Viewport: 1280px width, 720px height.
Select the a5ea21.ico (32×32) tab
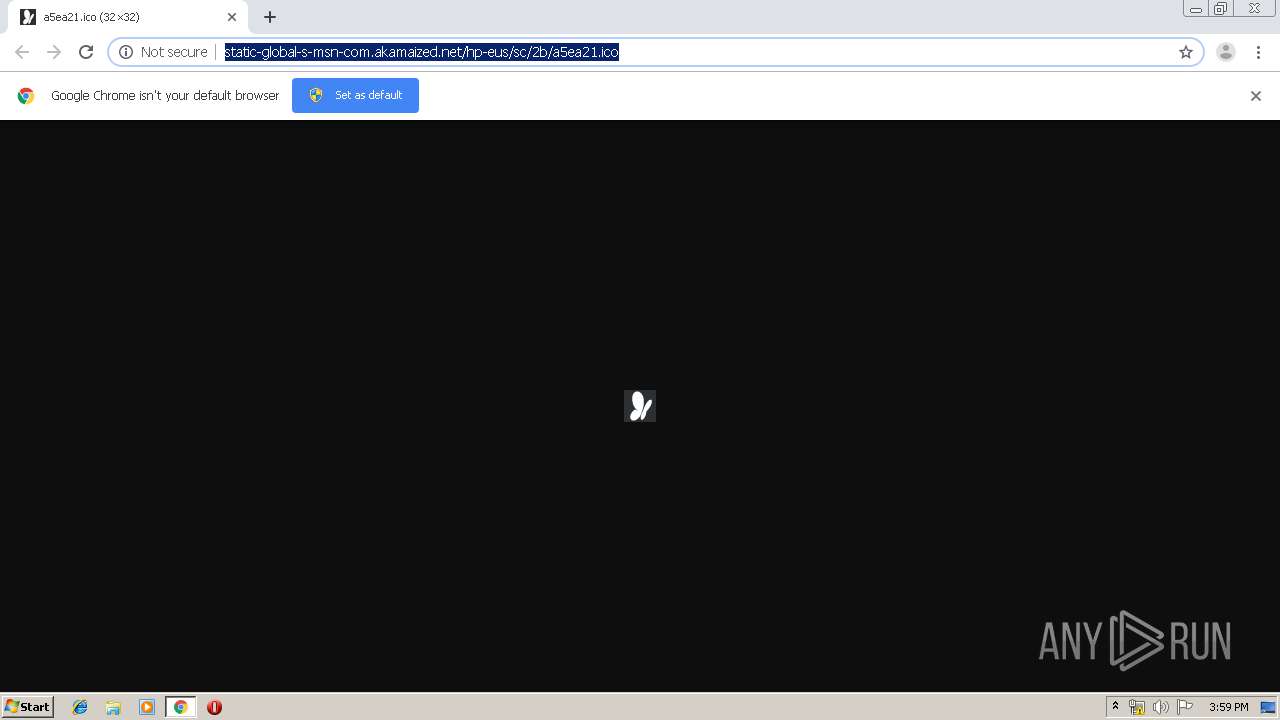pos(129,17)
